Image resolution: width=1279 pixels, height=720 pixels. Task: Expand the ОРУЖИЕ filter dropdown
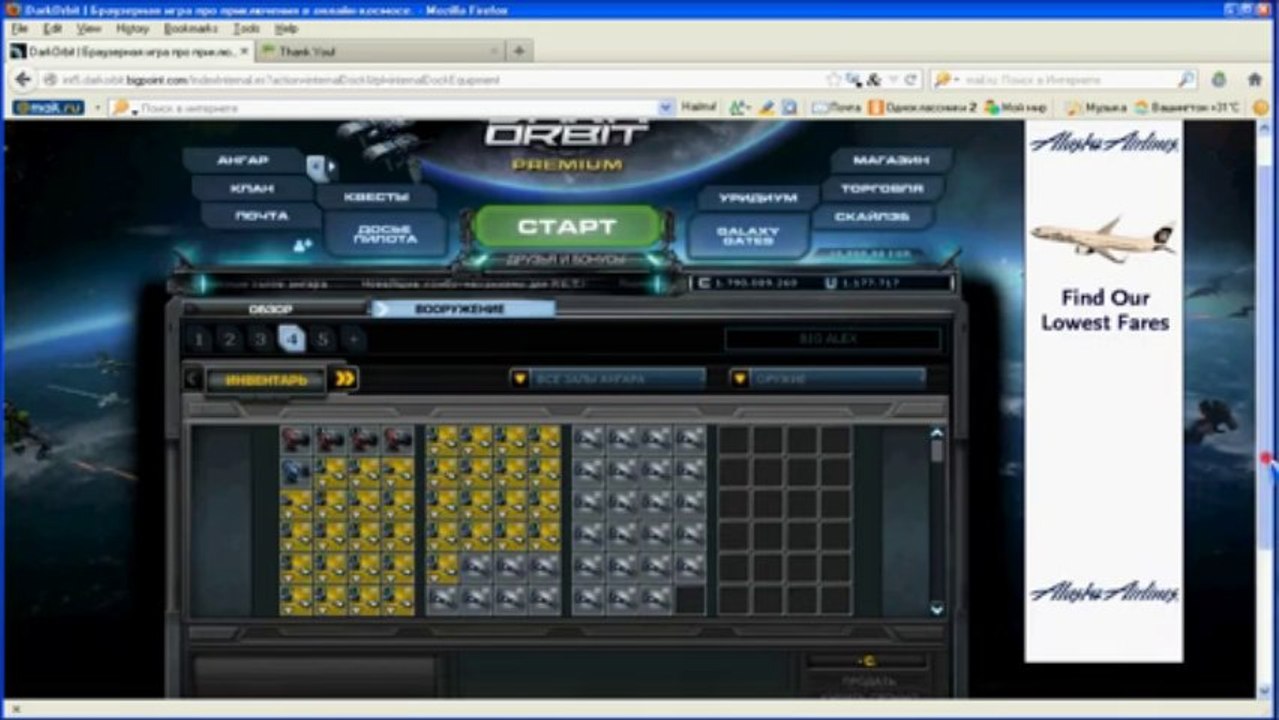827,379
